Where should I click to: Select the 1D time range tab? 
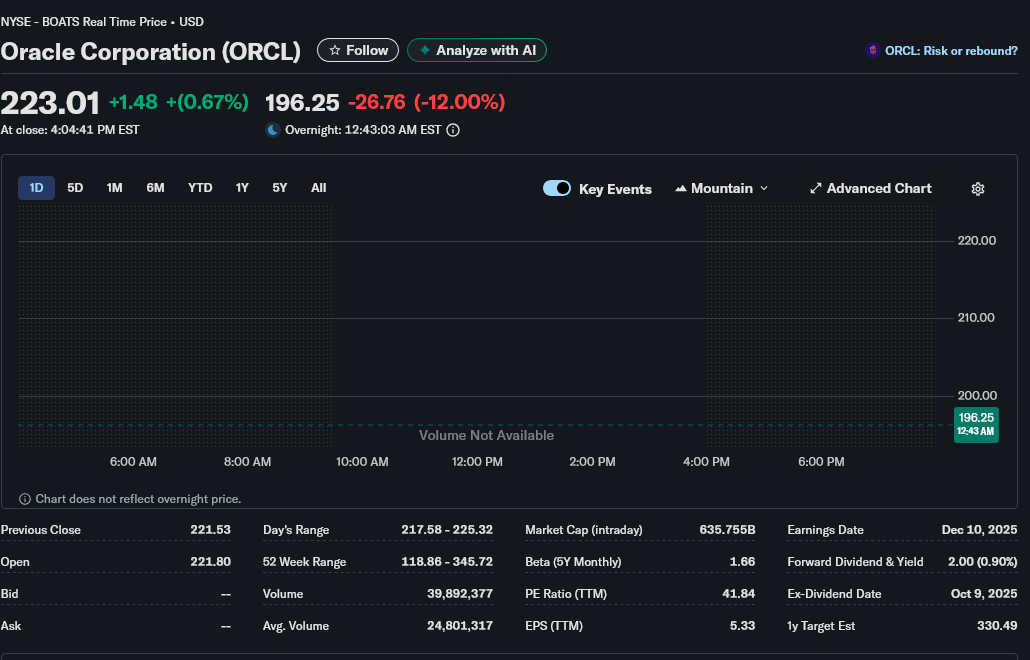coord(36,188)
